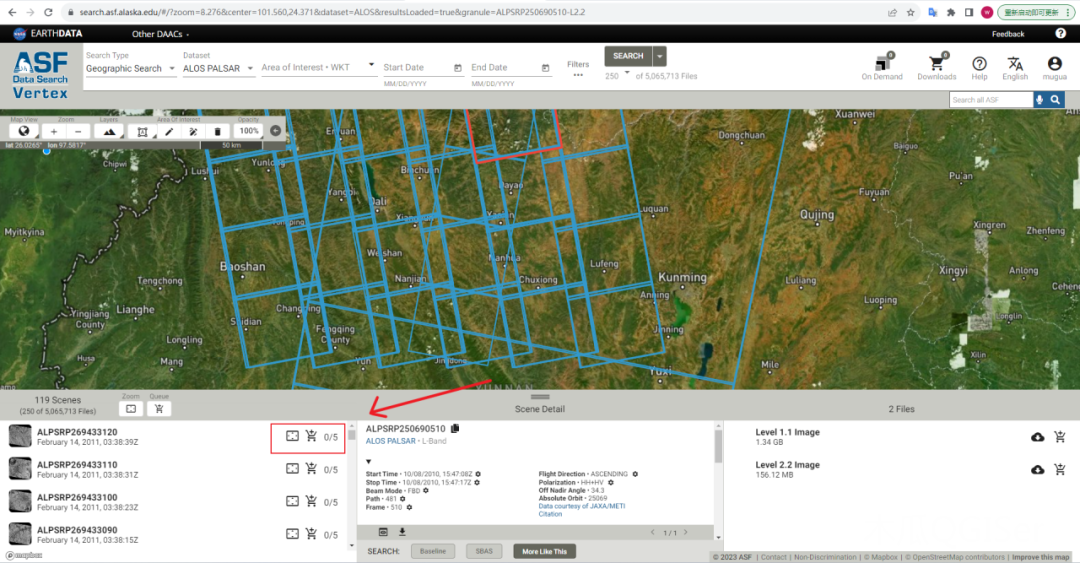Select the ALPSRP269433120 scene thumbnail
The image size is (1080, 563).
20,436
